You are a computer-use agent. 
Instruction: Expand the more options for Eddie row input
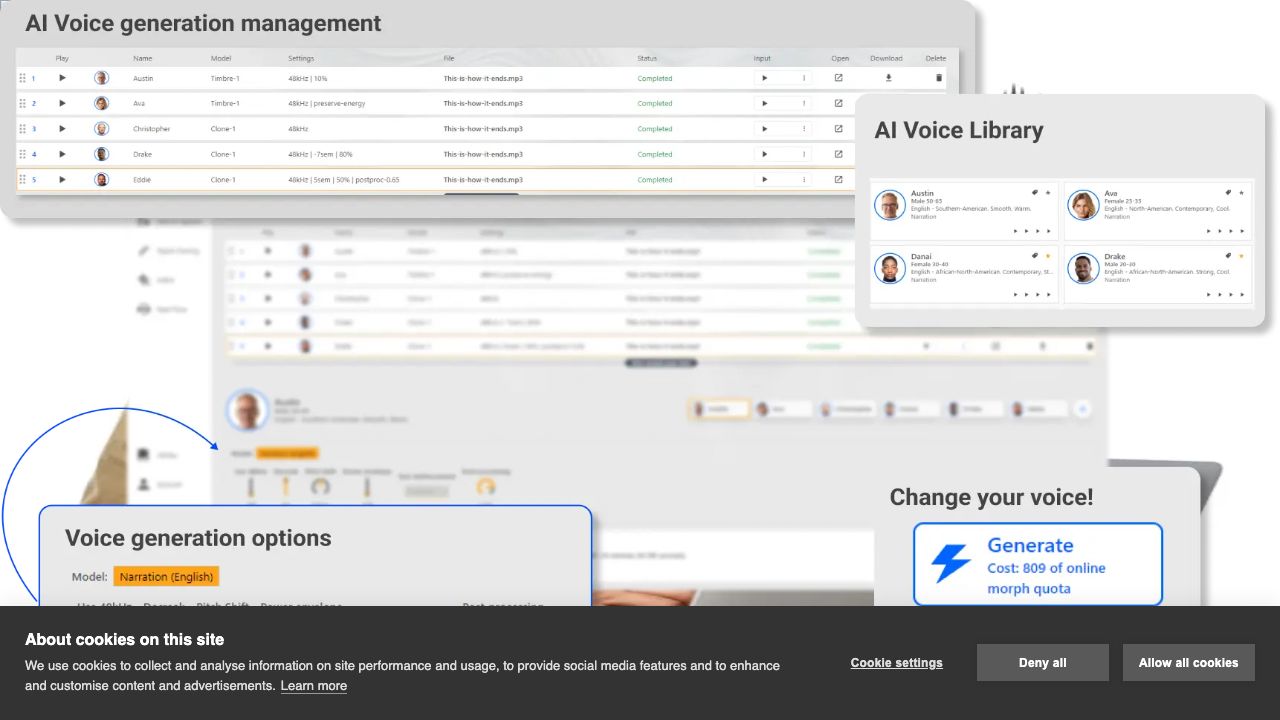click(804, 180)
